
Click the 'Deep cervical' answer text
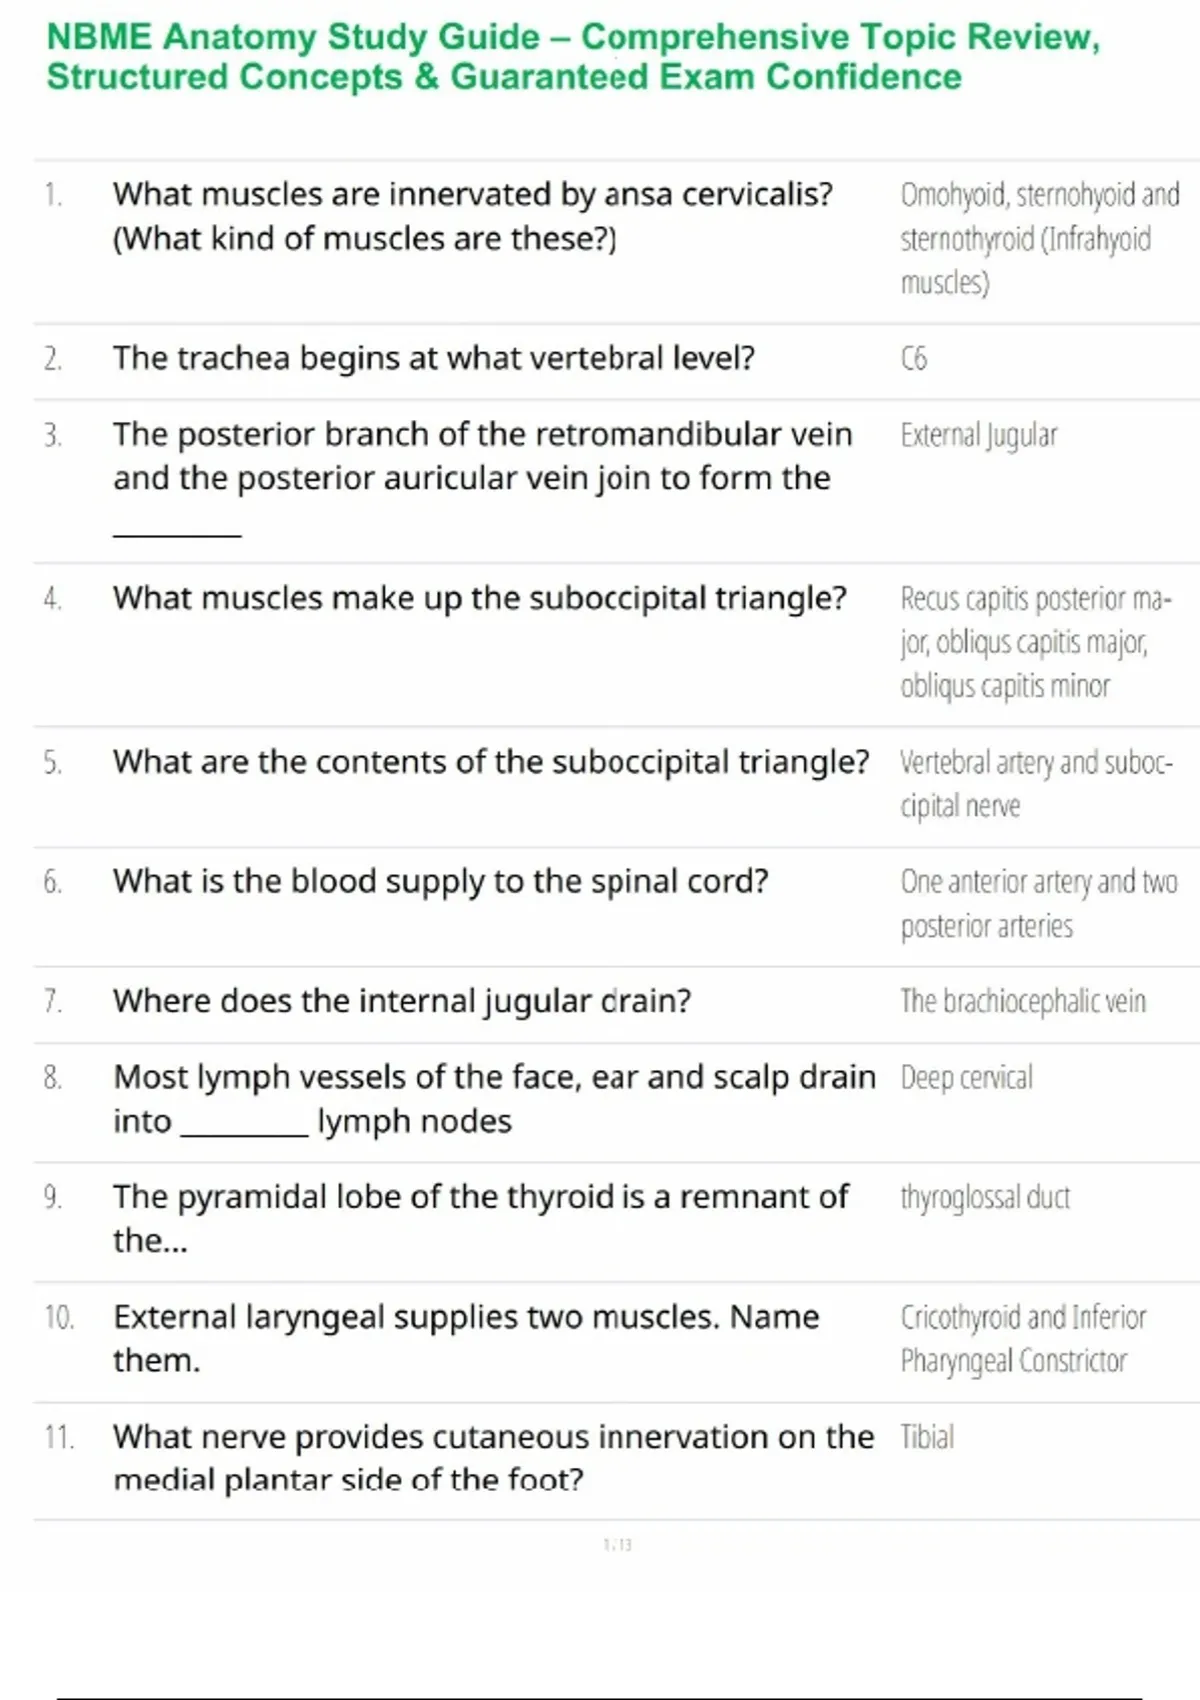(966, 1078)
